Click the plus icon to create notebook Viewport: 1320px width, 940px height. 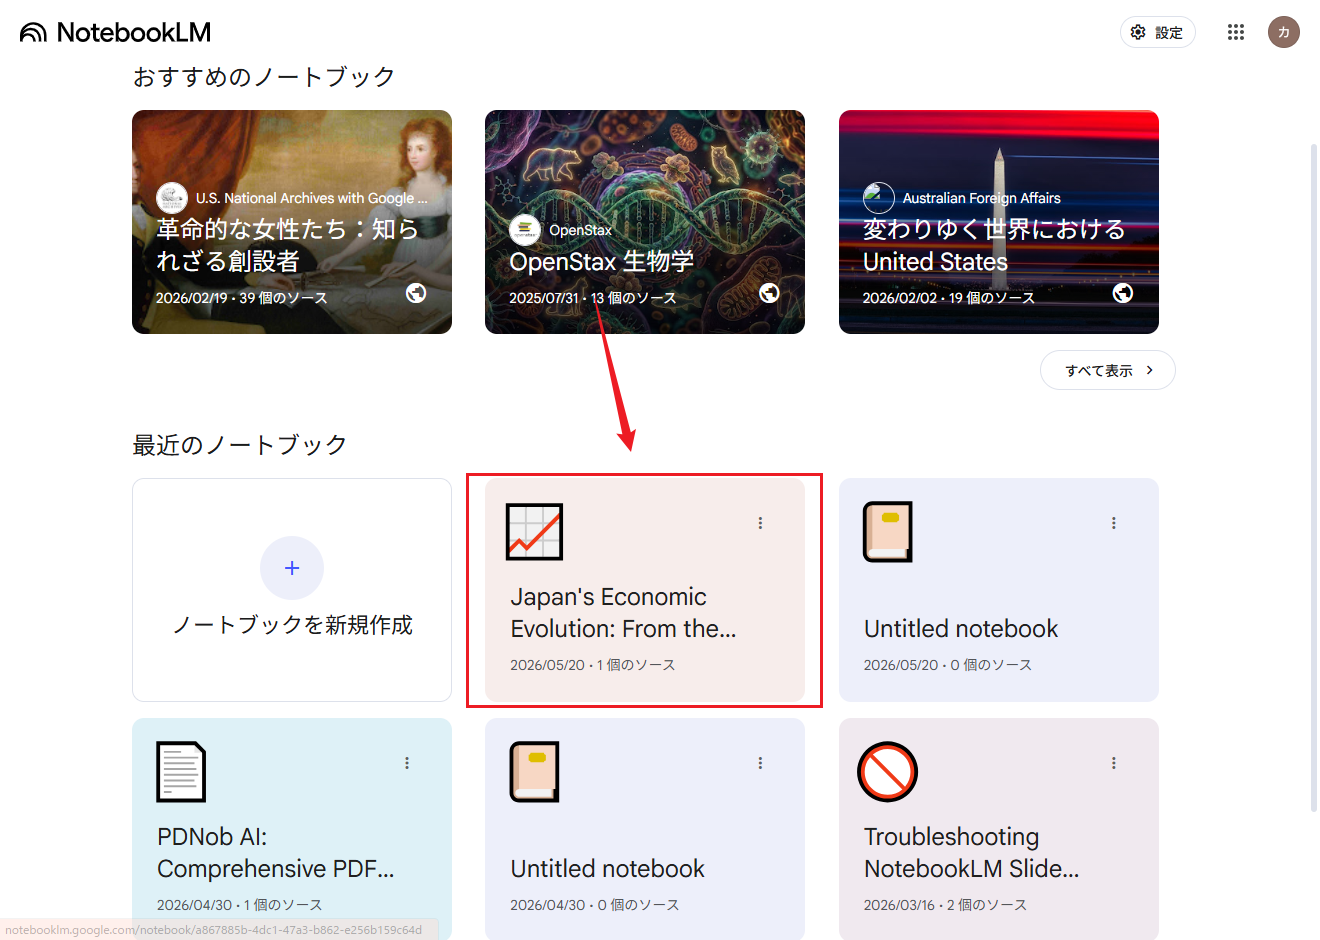[292, 568]
